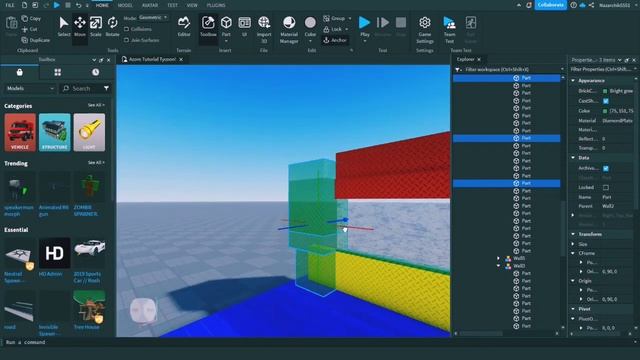Toggle the Join Surfaces checkbox
The height and width of the screenshot is (360, 640).
click(x=127, y=40)
